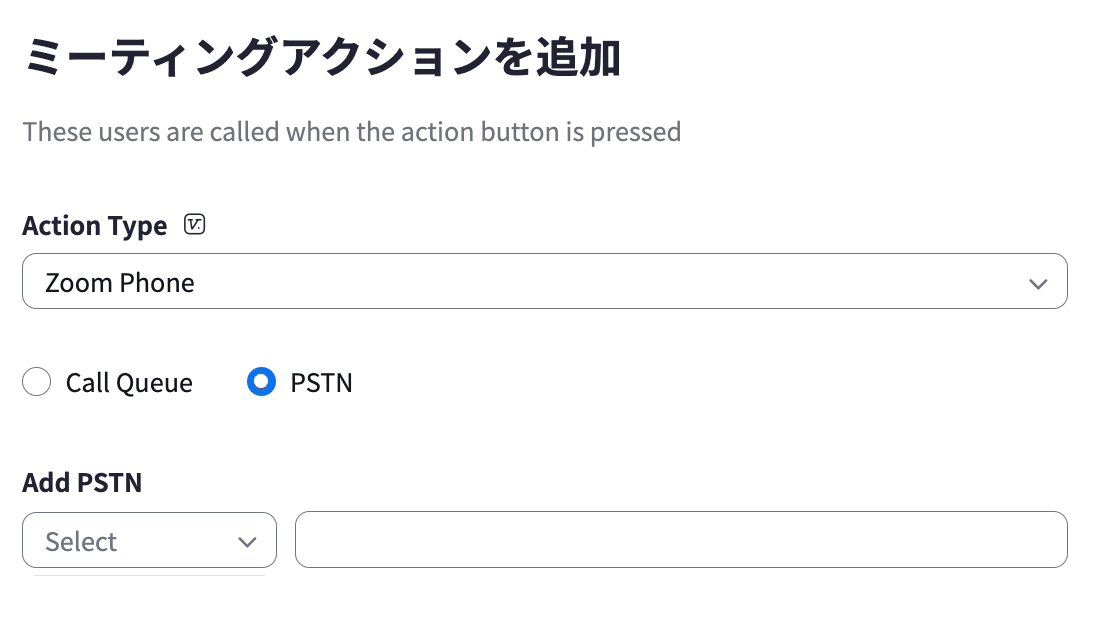
Task: Click the Call Queue label text
Action: pyautogui.click(x=129, y=383)
